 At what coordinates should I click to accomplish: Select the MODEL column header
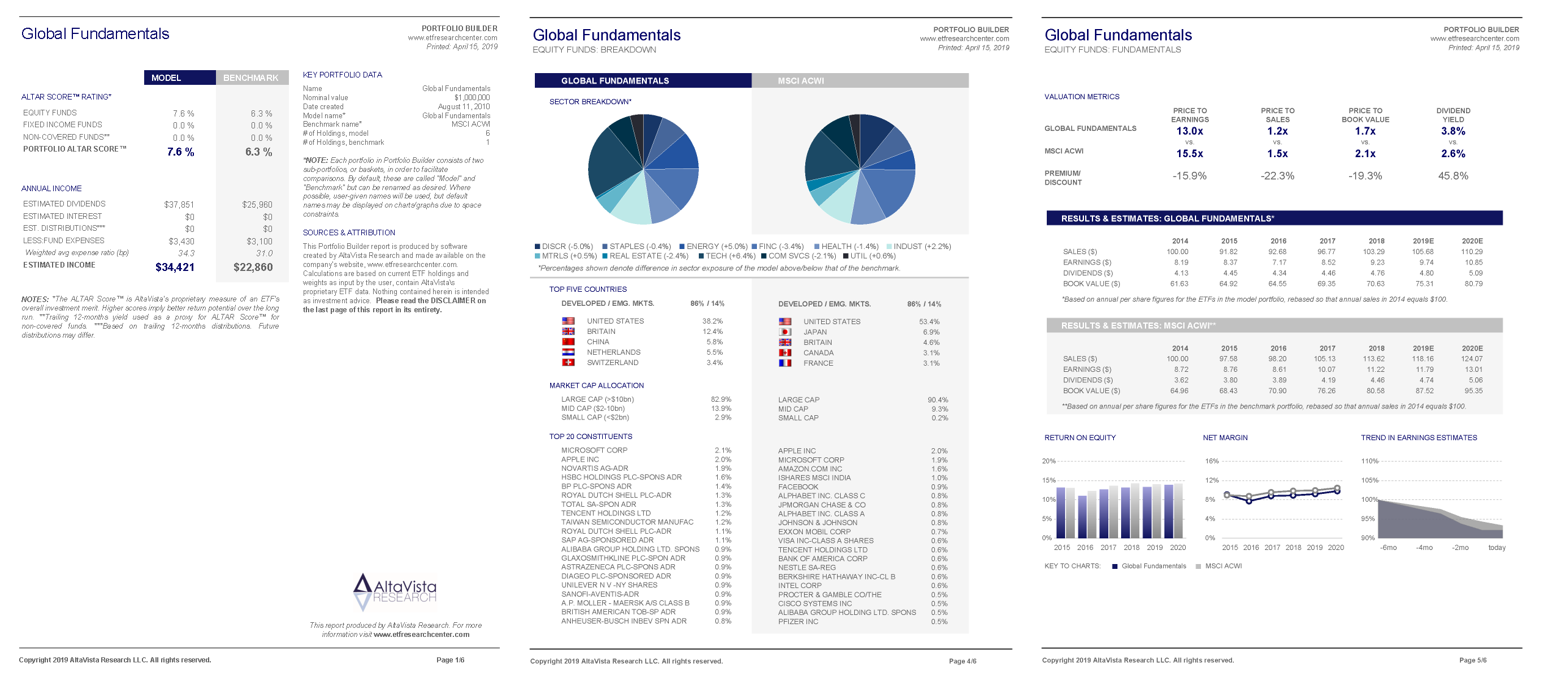(179, 77)
